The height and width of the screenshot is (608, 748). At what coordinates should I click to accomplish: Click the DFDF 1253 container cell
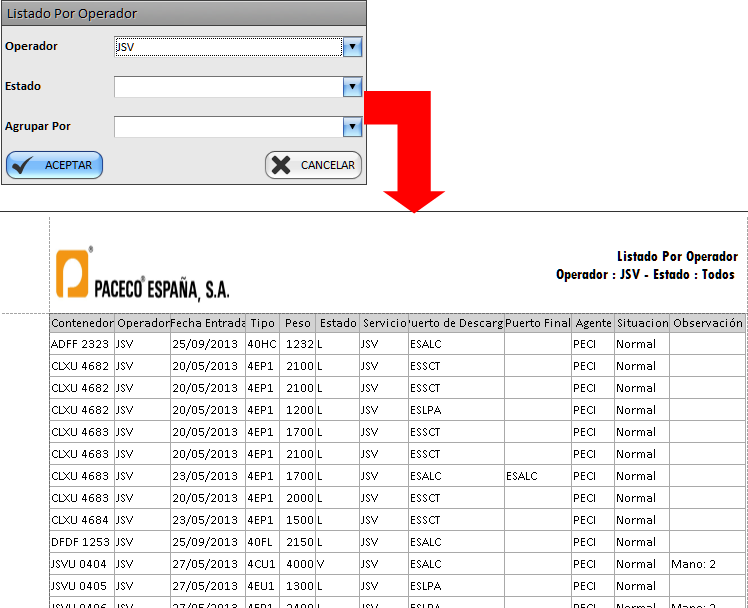pyautogui.click(x=82, y=542)
